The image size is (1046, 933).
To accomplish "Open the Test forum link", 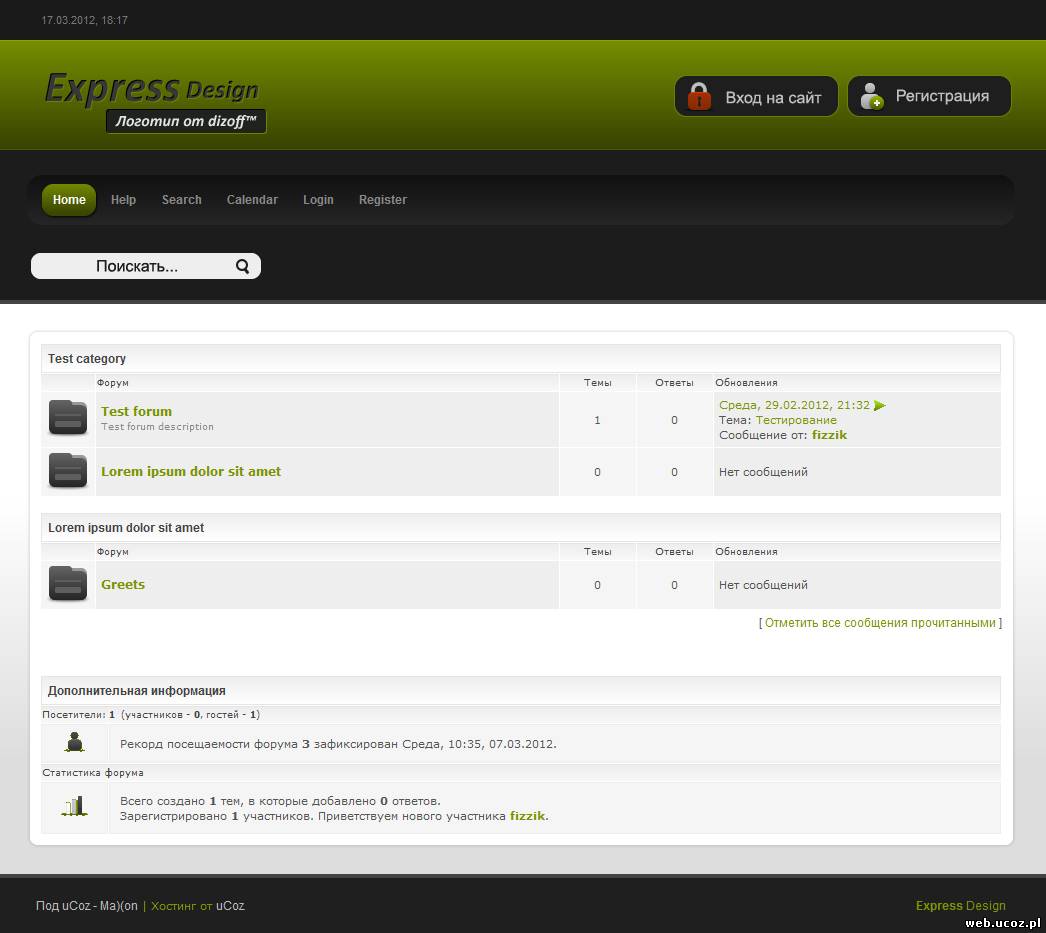I will click(136, 411).
